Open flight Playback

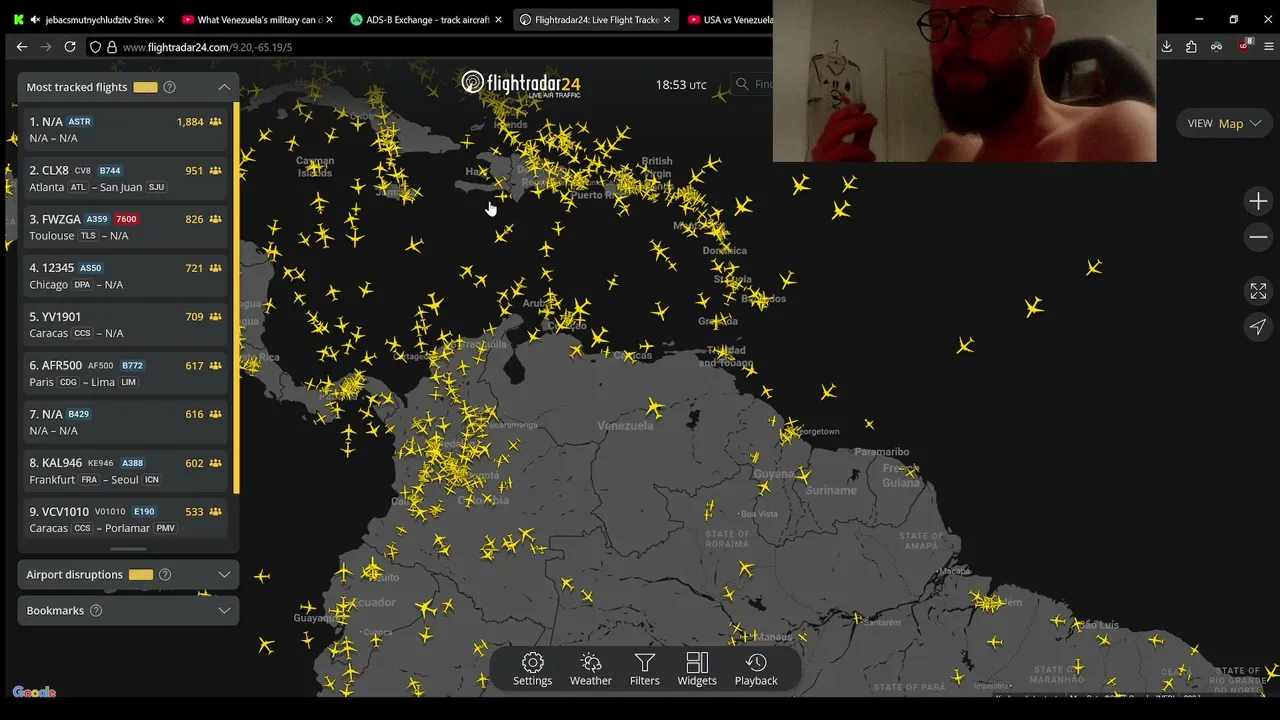pos(756,669)
